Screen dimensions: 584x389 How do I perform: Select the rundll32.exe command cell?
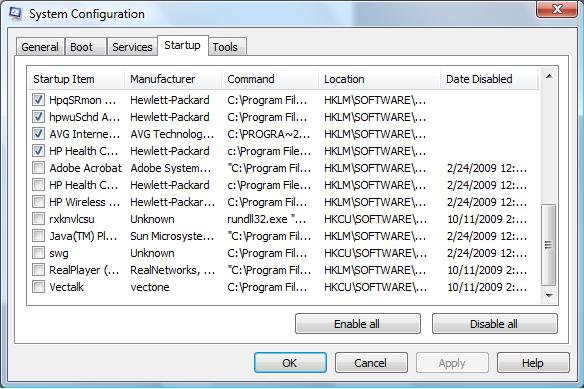[267, 219]
